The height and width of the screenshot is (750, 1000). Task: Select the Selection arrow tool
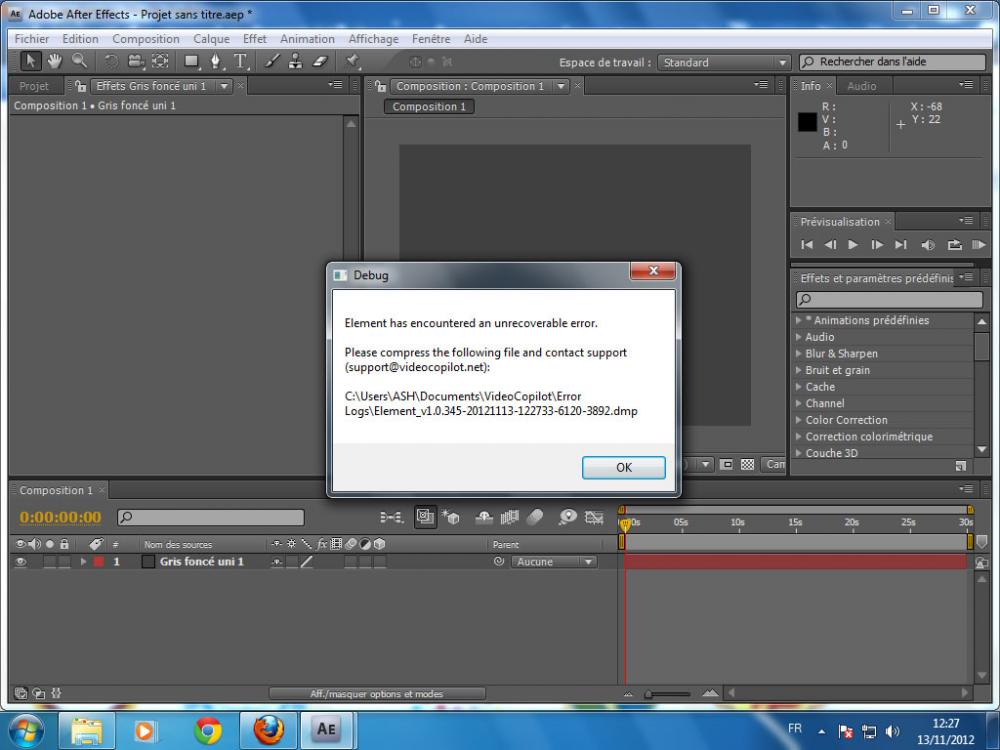pyautogui.click(x=30, y=61)
